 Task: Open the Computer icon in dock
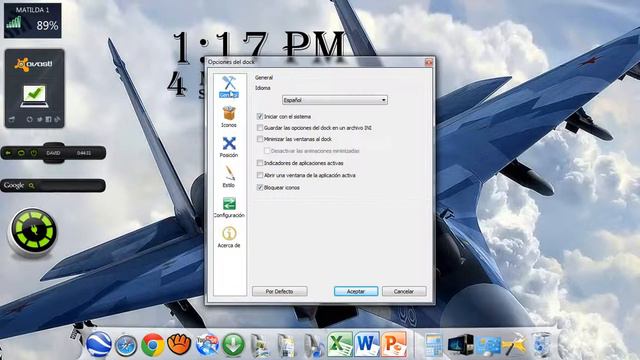point(461,345)
